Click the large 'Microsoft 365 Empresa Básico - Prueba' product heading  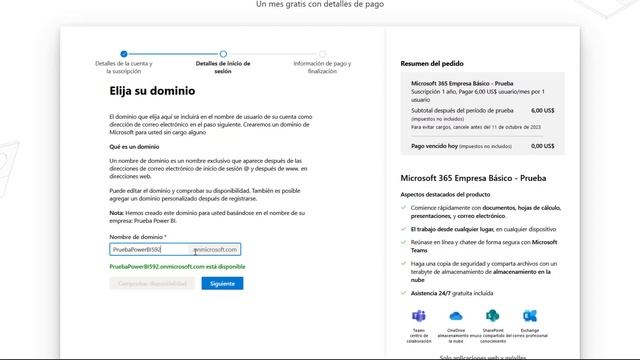(x=473, y=178)
